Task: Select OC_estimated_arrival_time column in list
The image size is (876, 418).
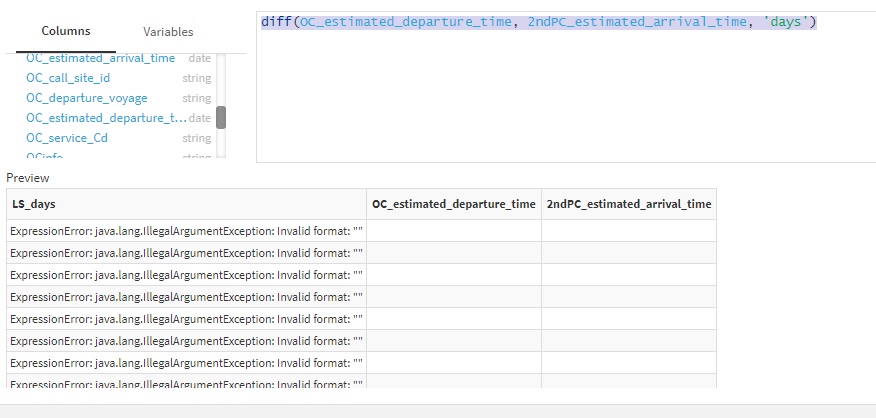Action: (101, 58)
